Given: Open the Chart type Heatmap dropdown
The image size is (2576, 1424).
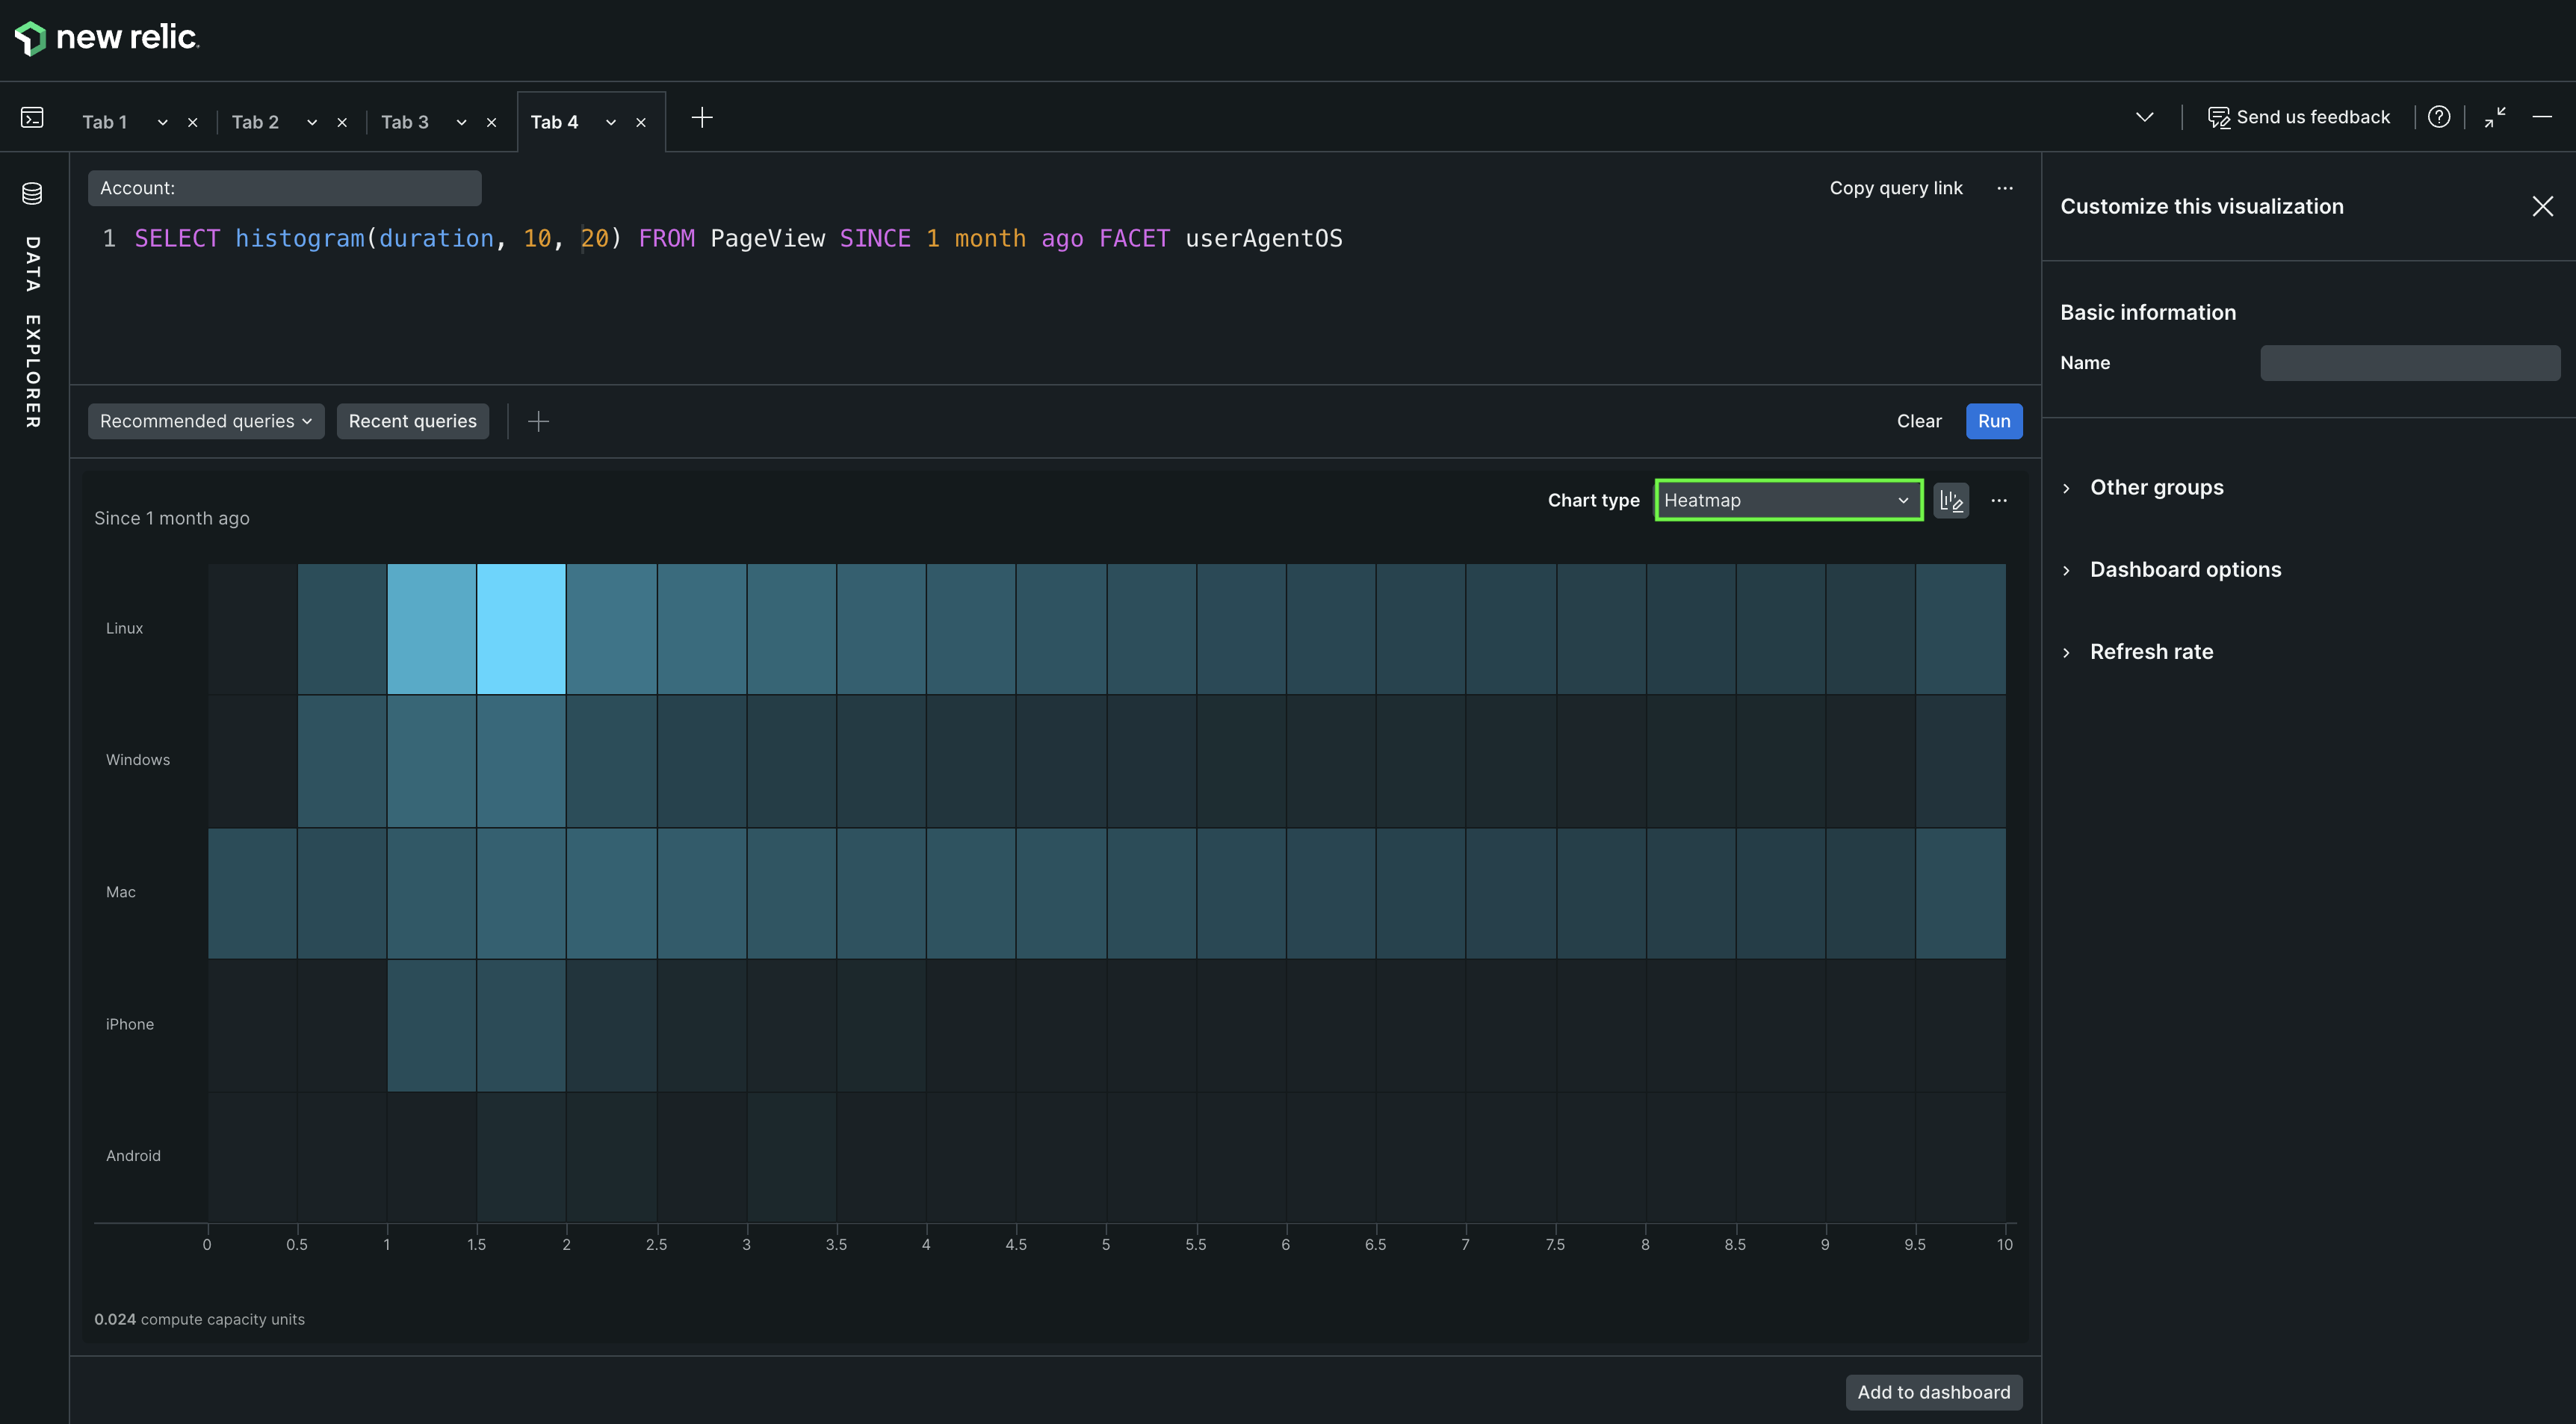Looking at the screenshot, I should [1787, 500].
